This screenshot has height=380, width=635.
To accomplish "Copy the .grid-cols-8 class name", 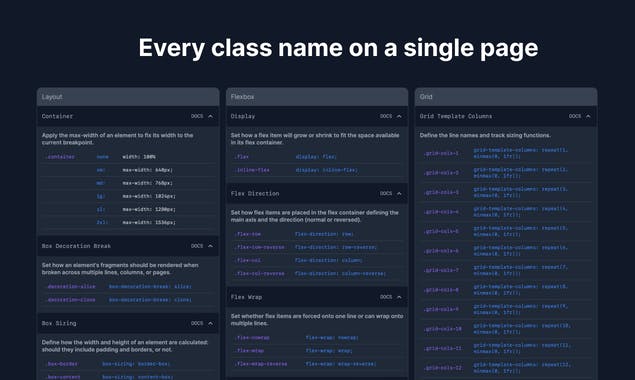I will pos(441,290).
